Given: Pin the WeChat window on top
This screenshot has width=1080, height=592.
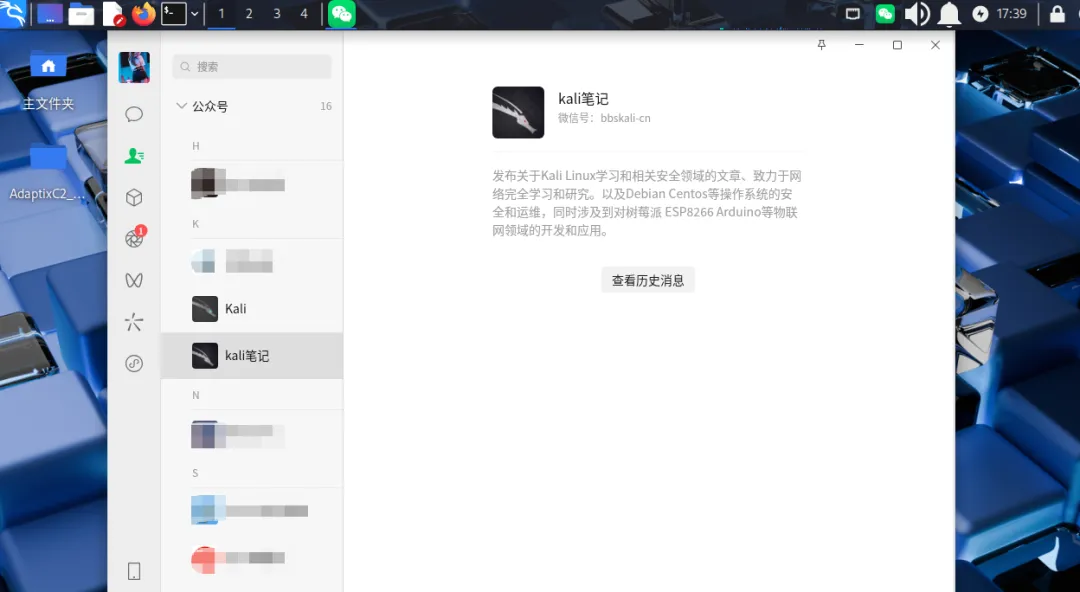Looking at the screenshot, I should click(x=821, y=45).
